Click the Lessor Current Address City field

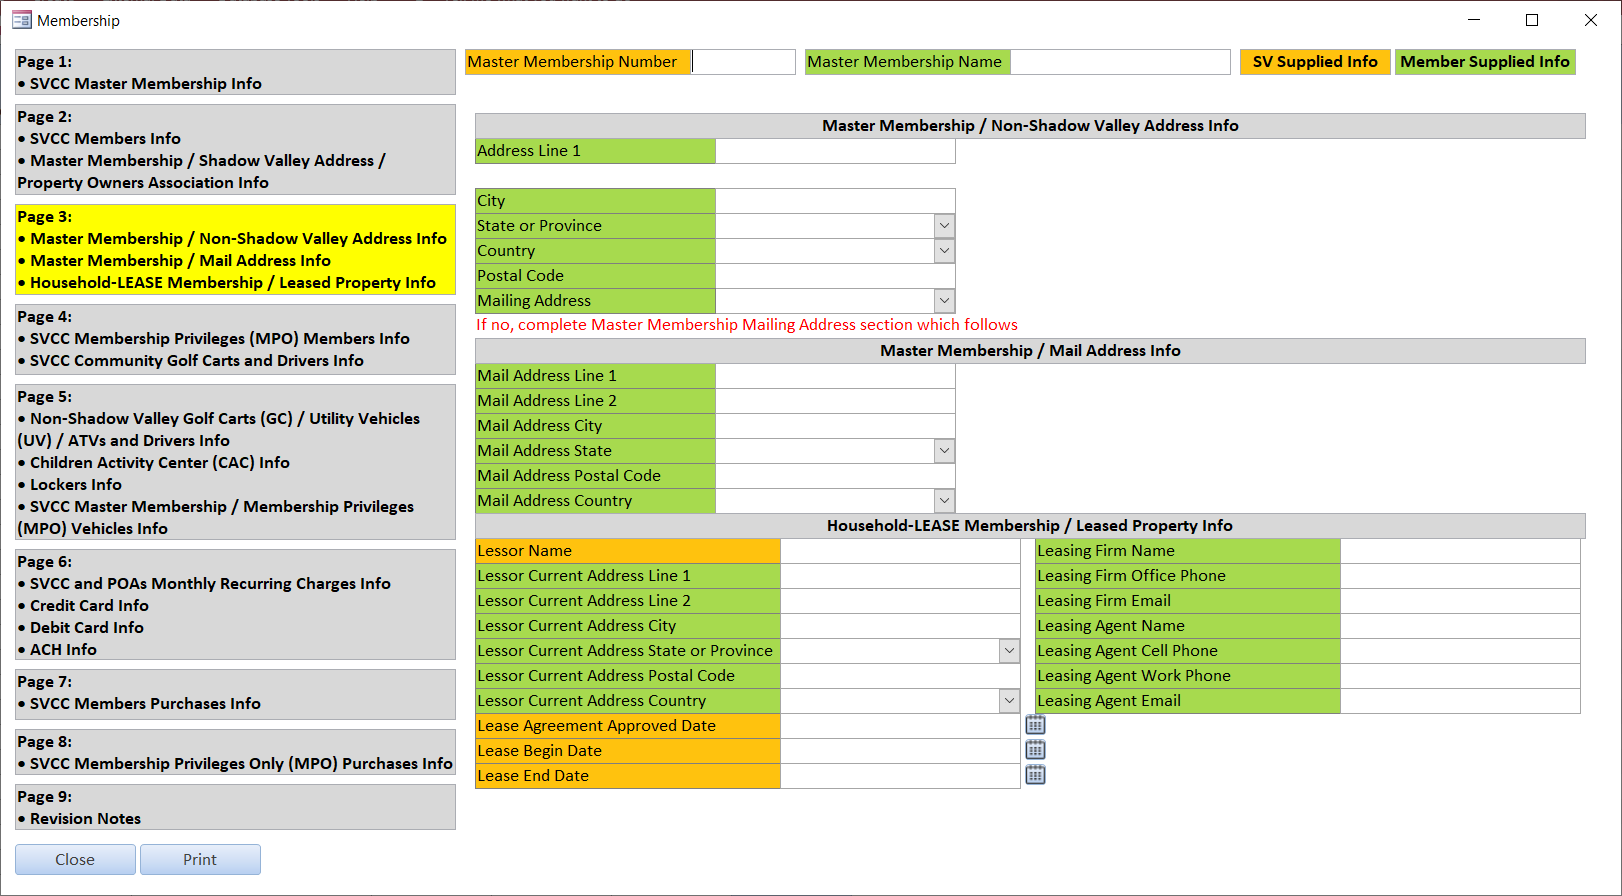coord(900,626)
